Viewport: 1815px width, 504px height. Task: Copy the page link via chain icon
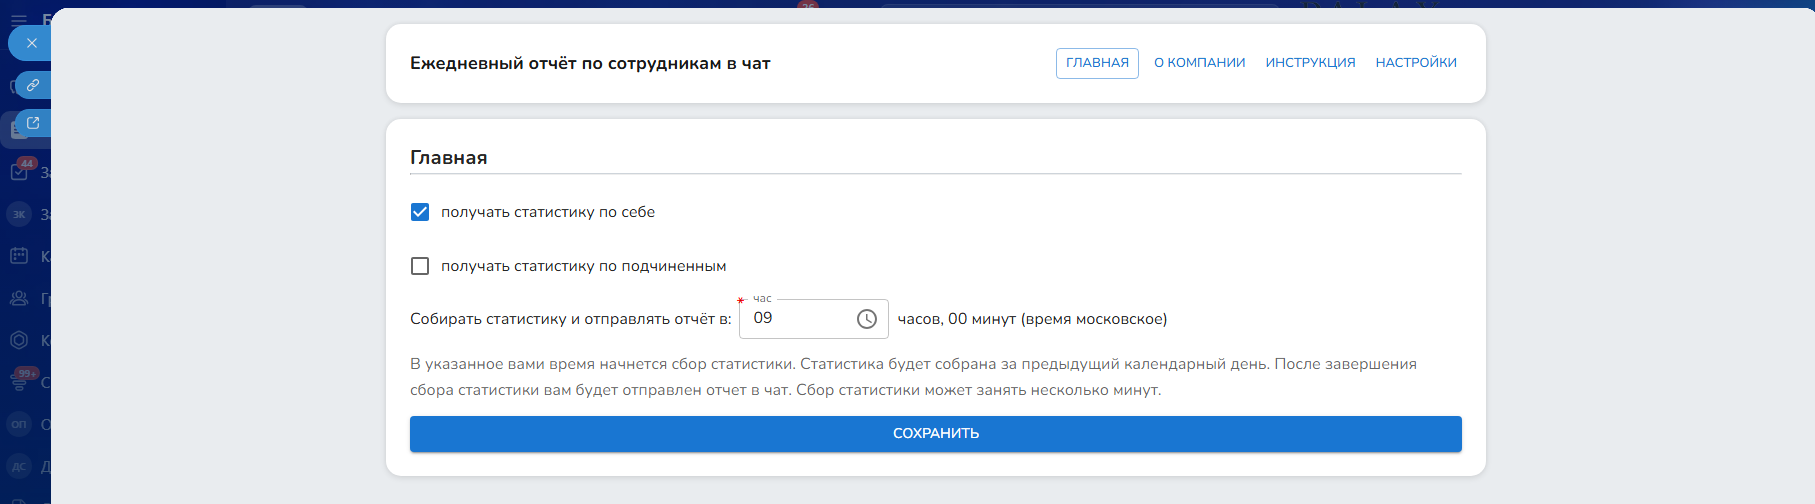point(33,85)
